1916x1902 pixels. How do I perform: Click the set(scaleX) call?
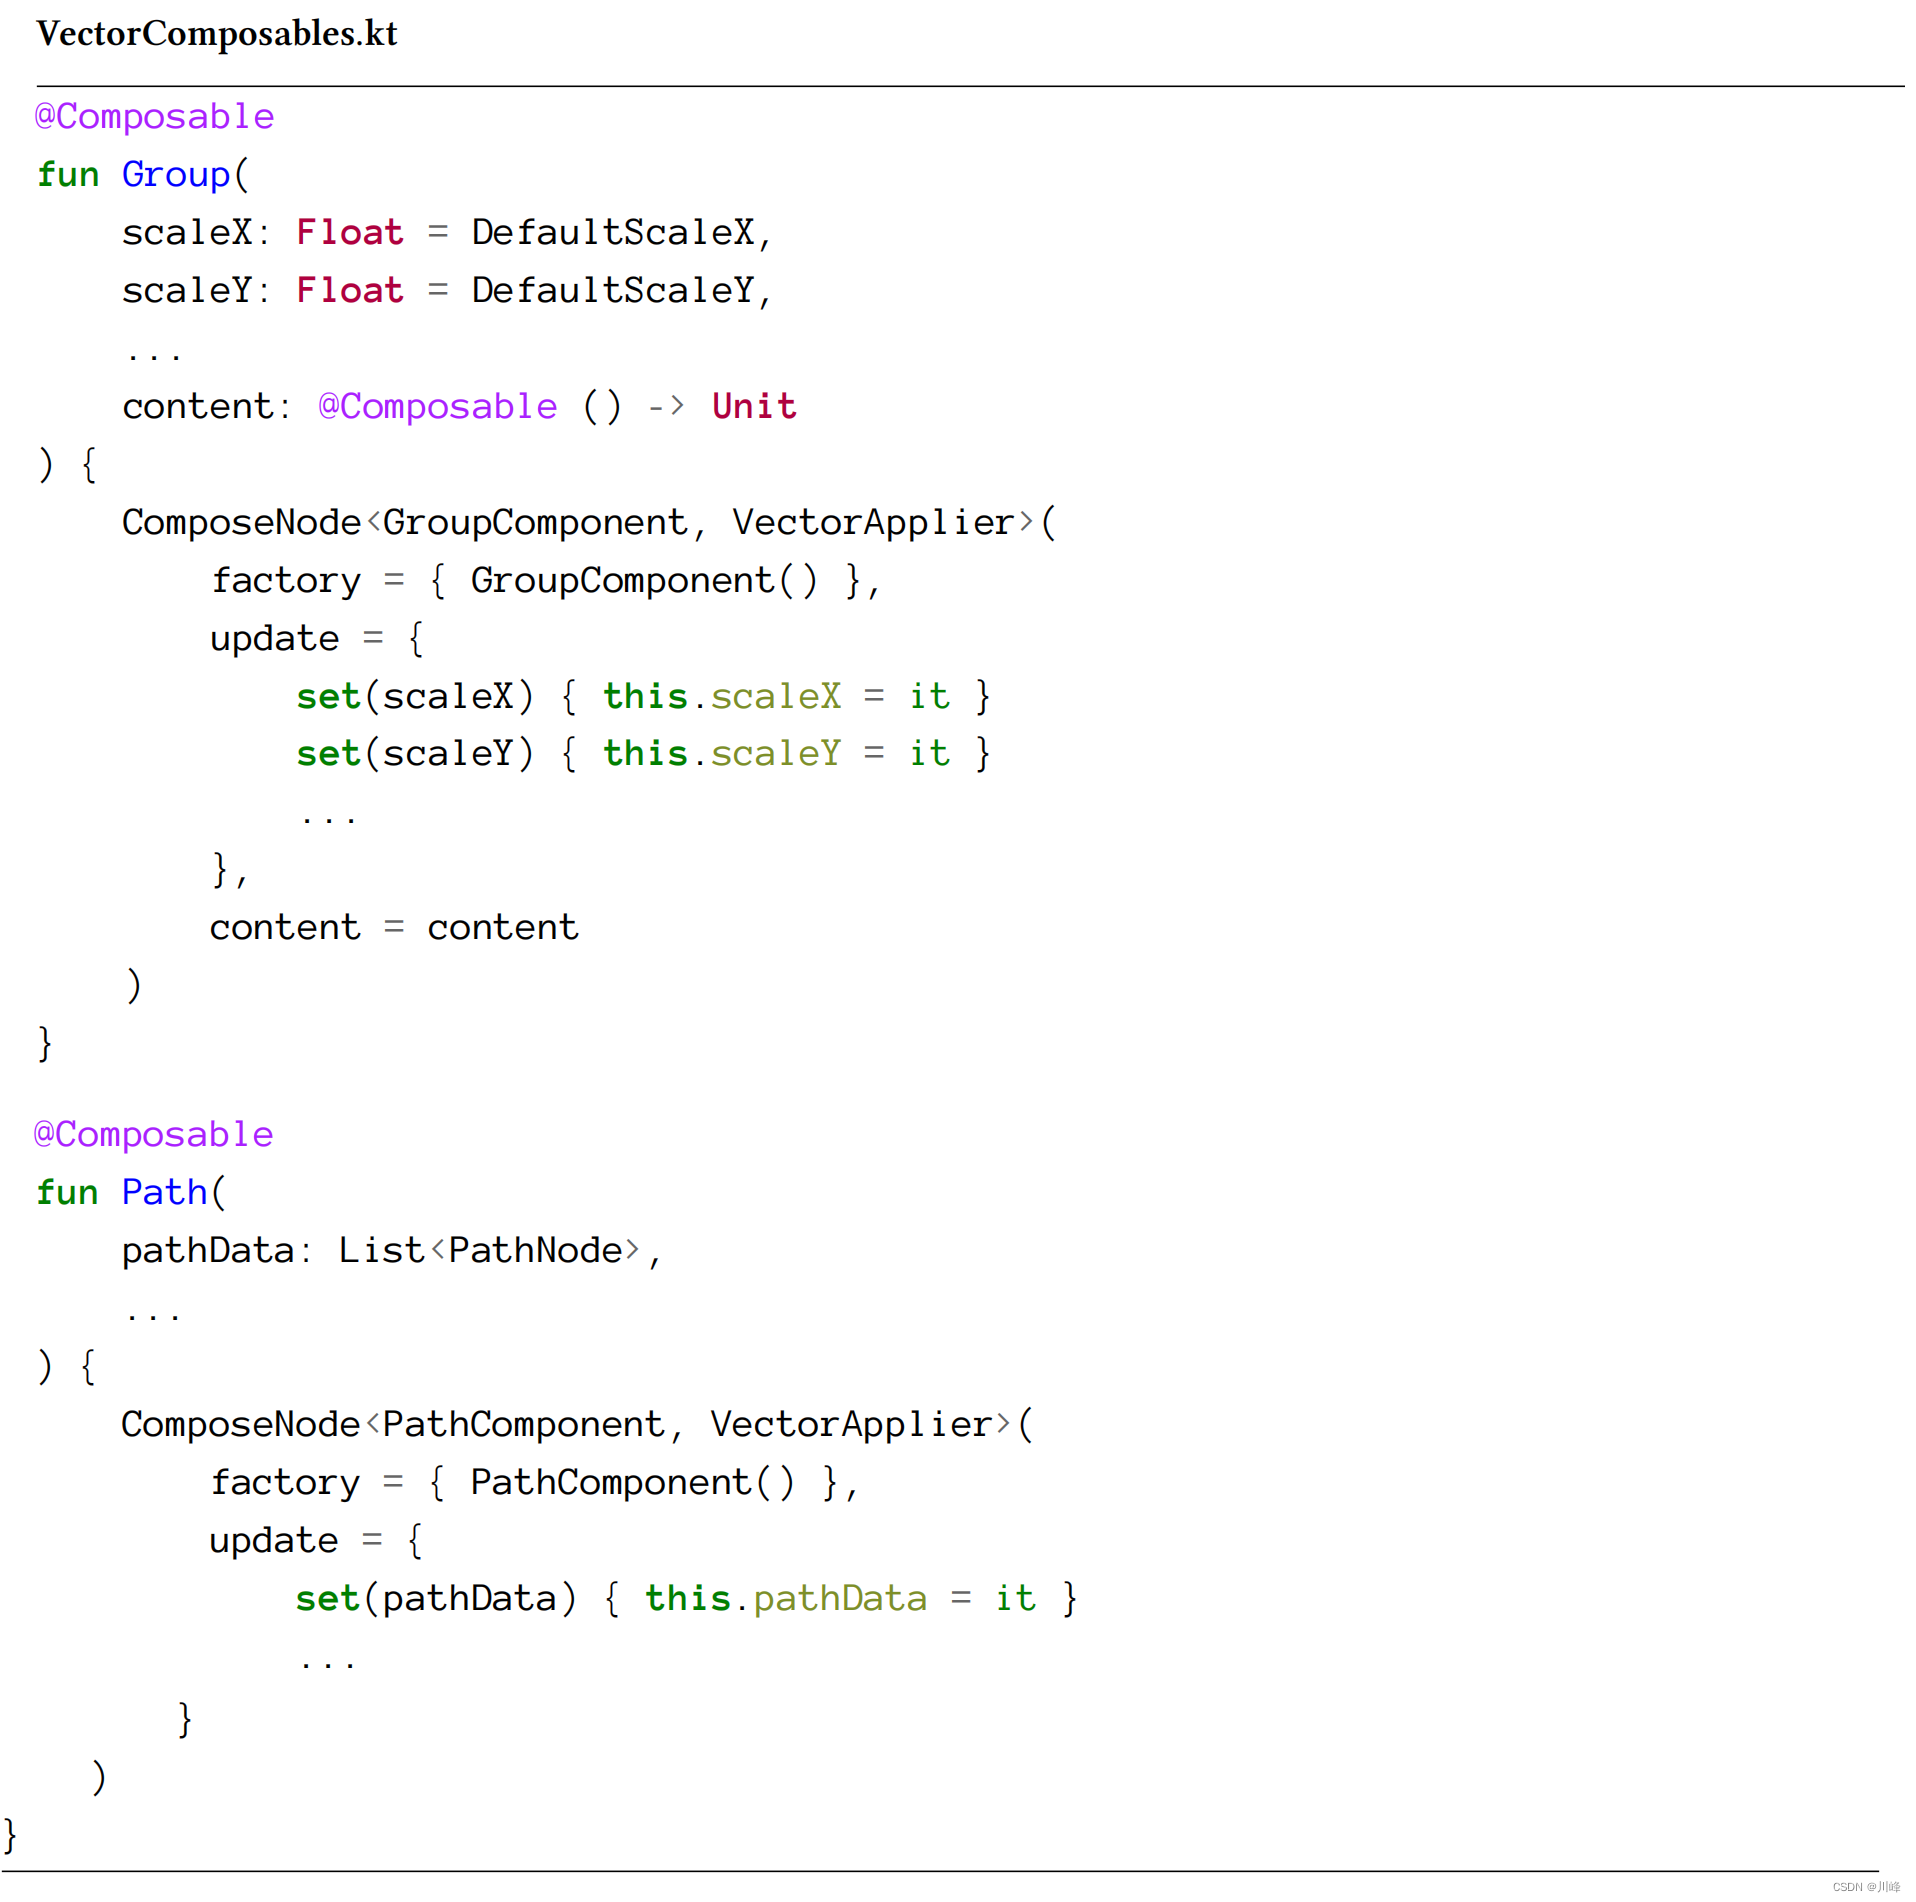point(415,697)
